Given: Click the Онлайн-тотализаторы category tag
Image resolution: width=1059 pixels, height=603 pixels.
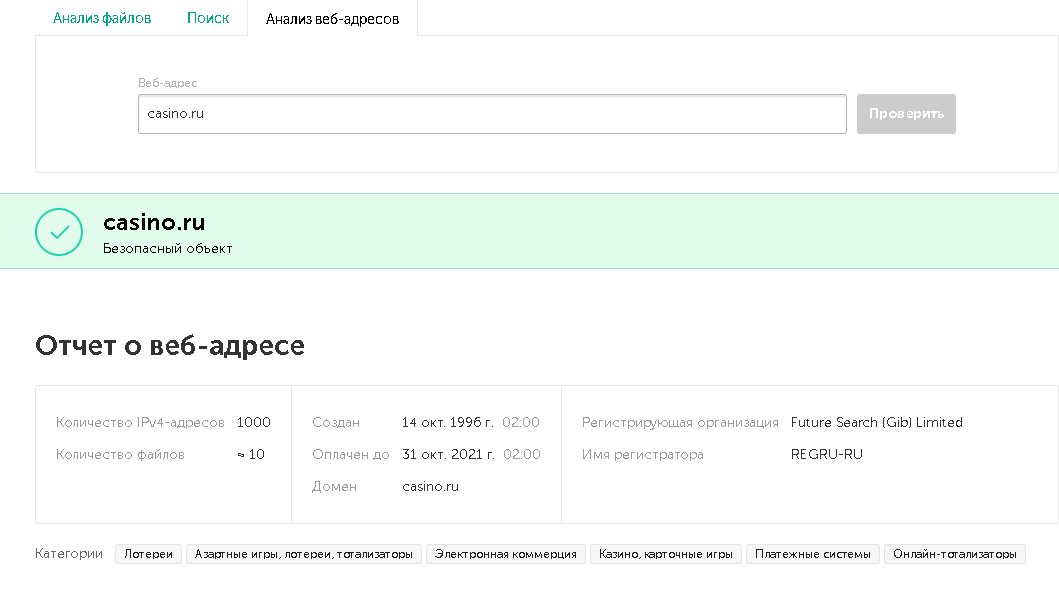Looking at the screenshot, I should tap(954, 554).
